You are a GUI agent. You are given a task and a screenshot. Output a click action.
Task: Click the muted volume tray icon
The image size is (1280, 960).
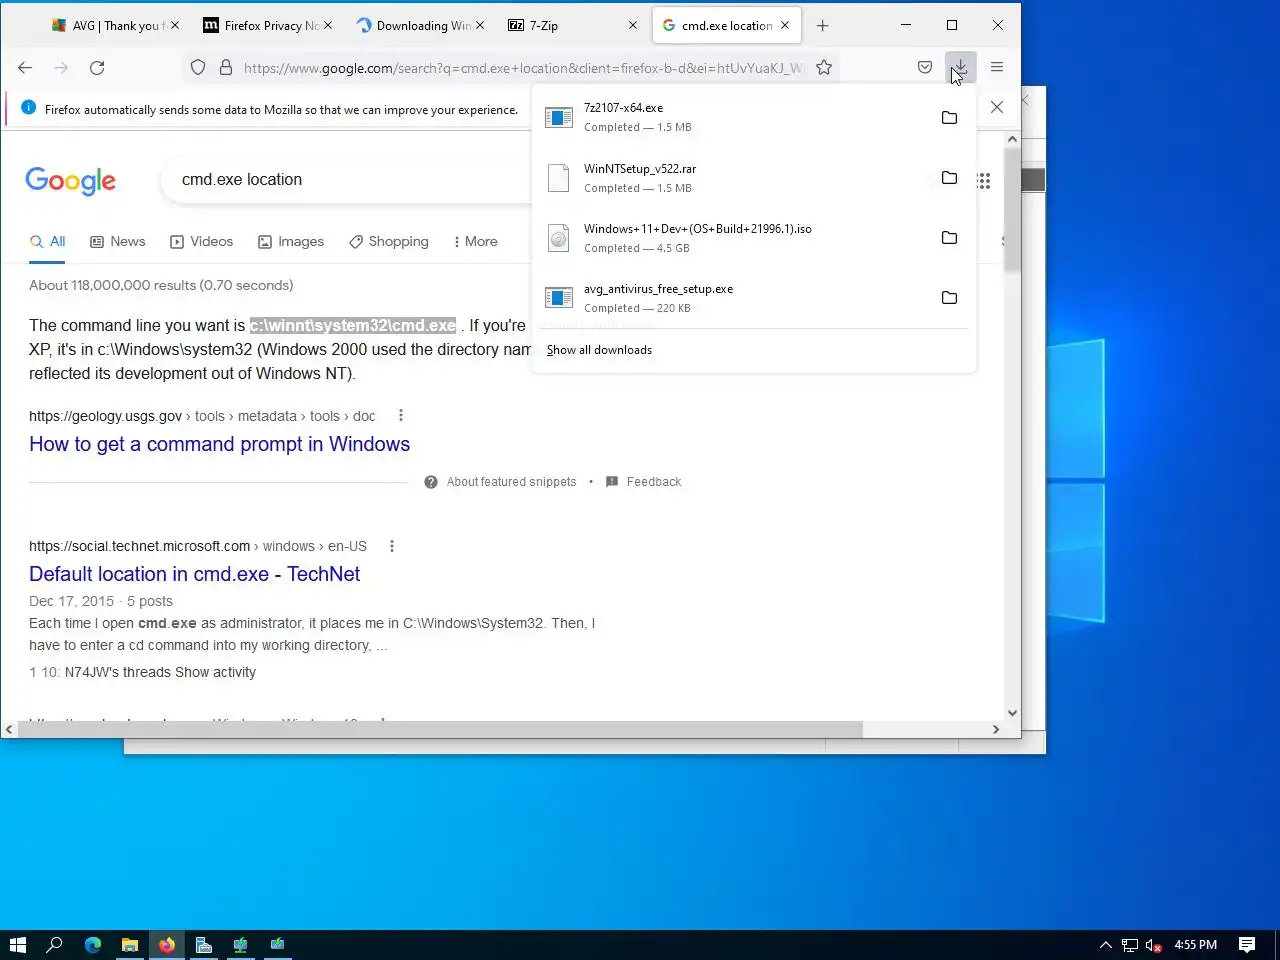pyautogui.click(x=1153, y=944)
